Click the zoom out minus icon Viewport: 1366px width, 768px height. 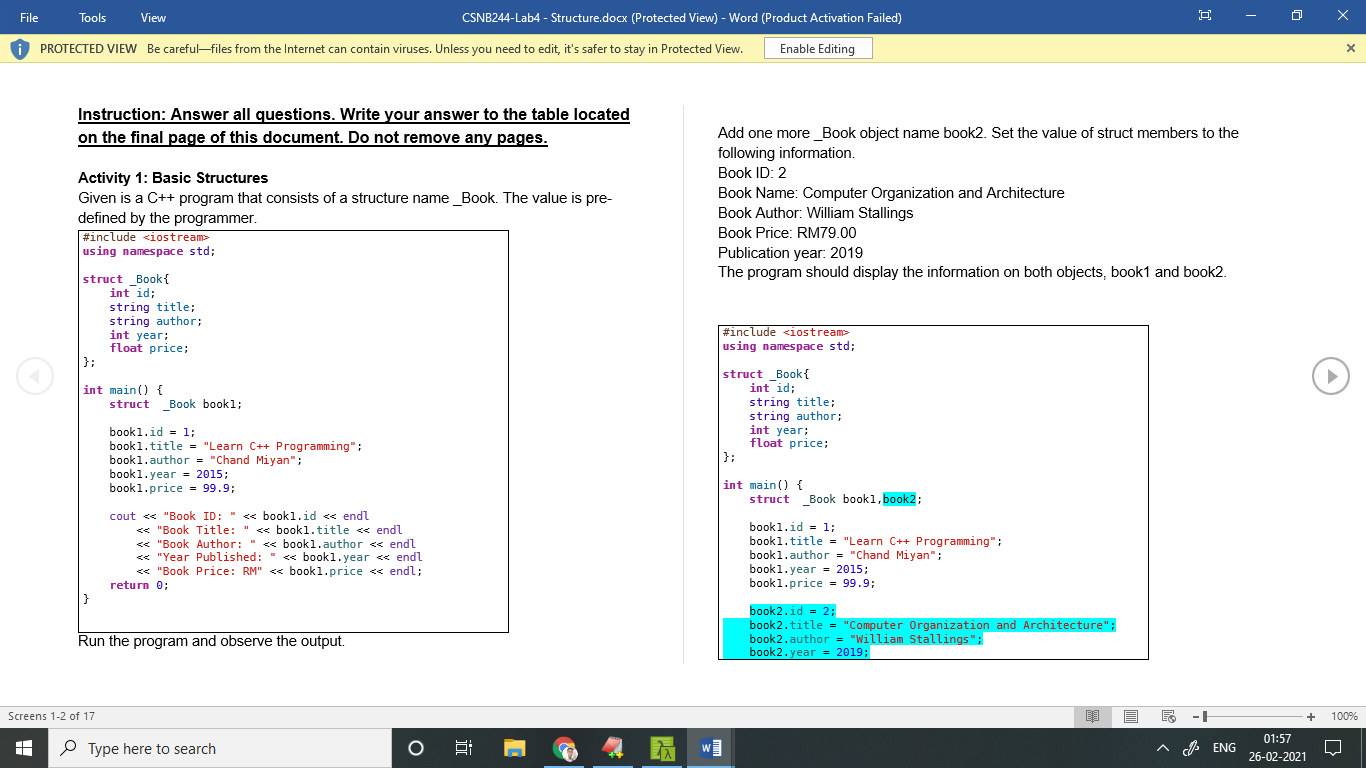[1194, 716]
